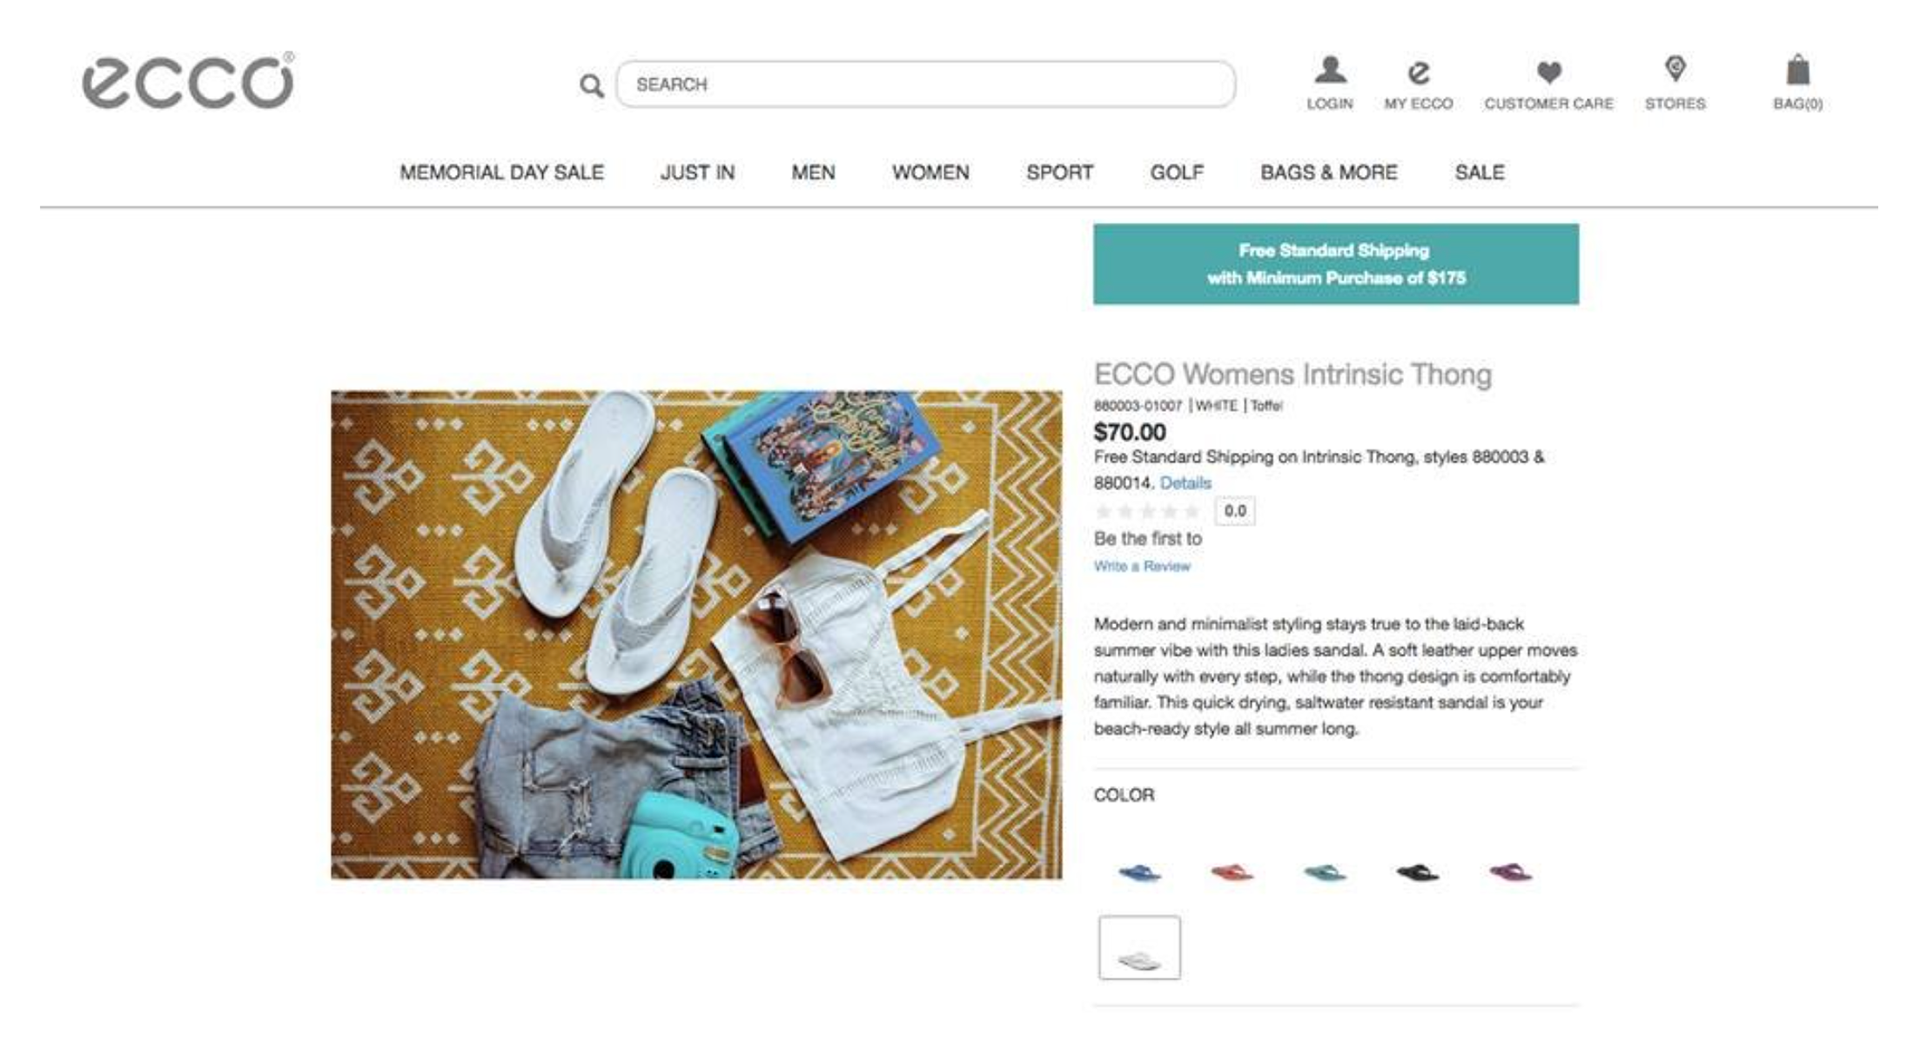
Task: Open the Women menu item
Action: pos(930,173)
